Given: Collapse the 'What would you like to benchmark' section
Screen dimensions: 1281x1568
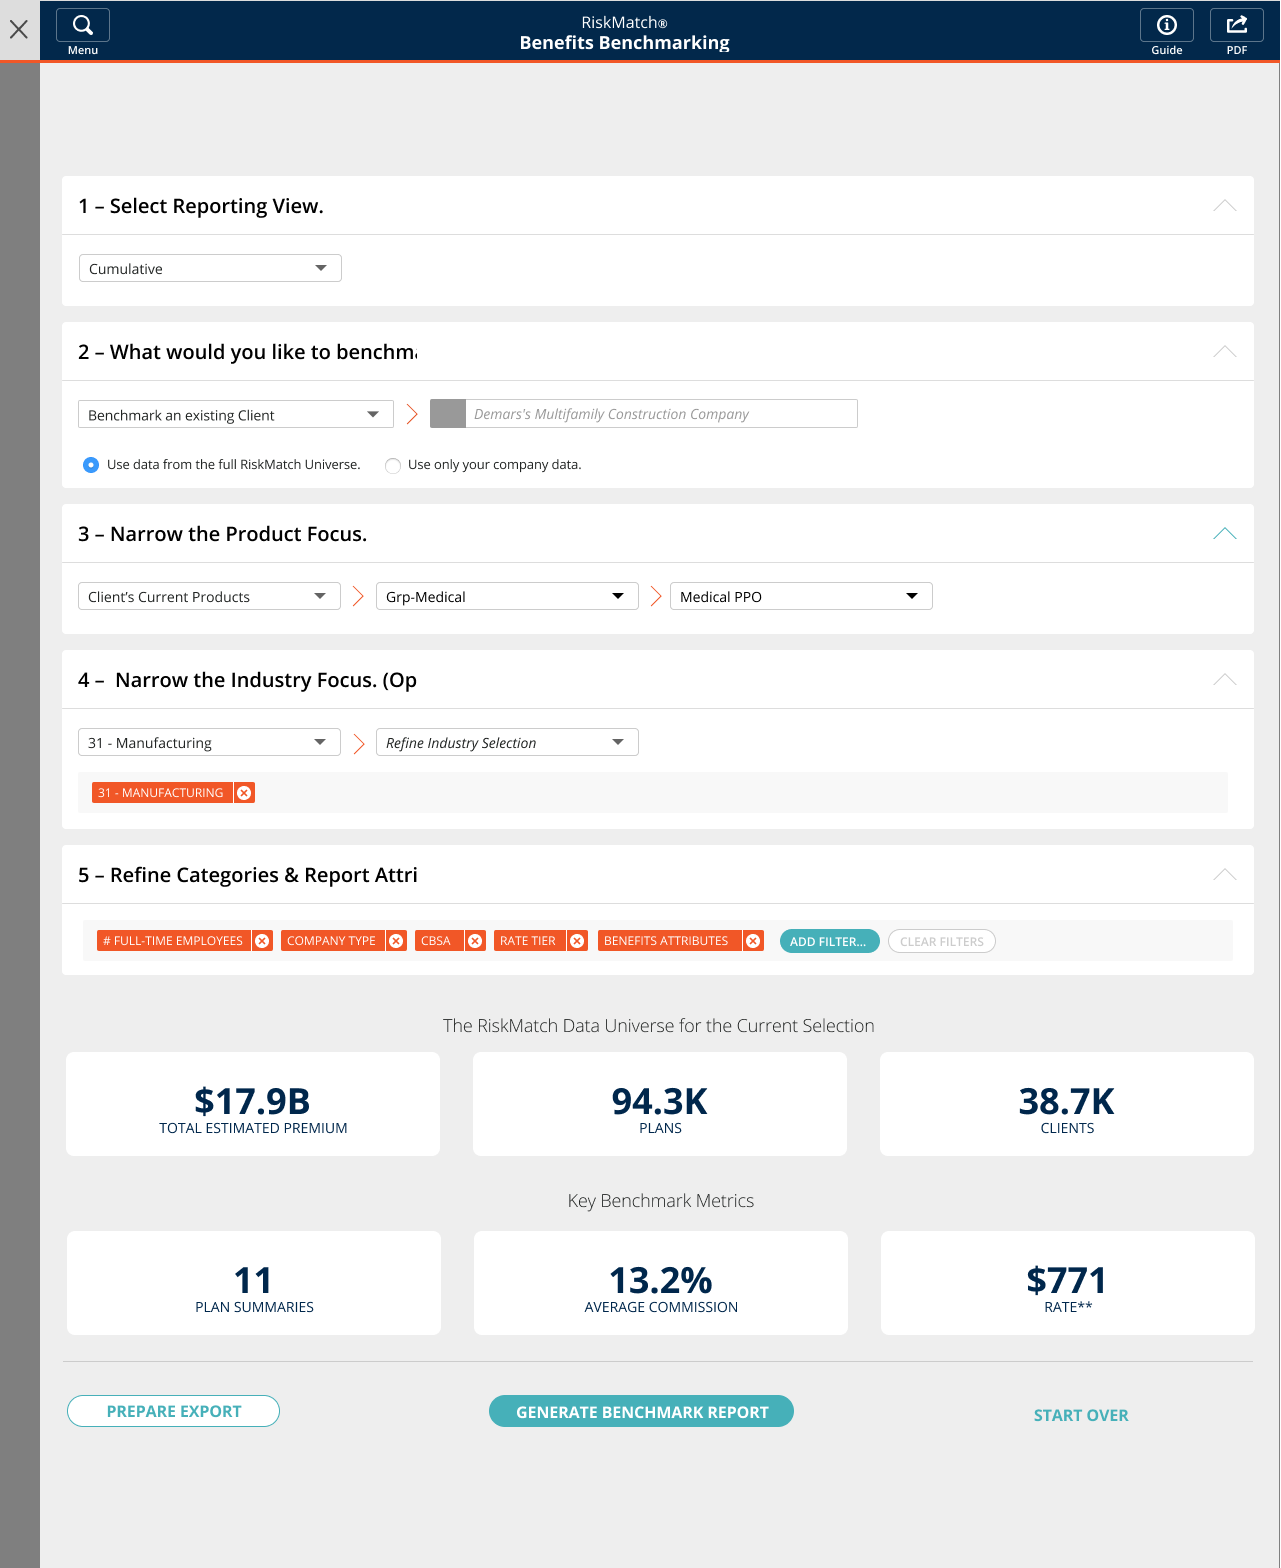Looking at the screenshot, I should point(1225,352).
